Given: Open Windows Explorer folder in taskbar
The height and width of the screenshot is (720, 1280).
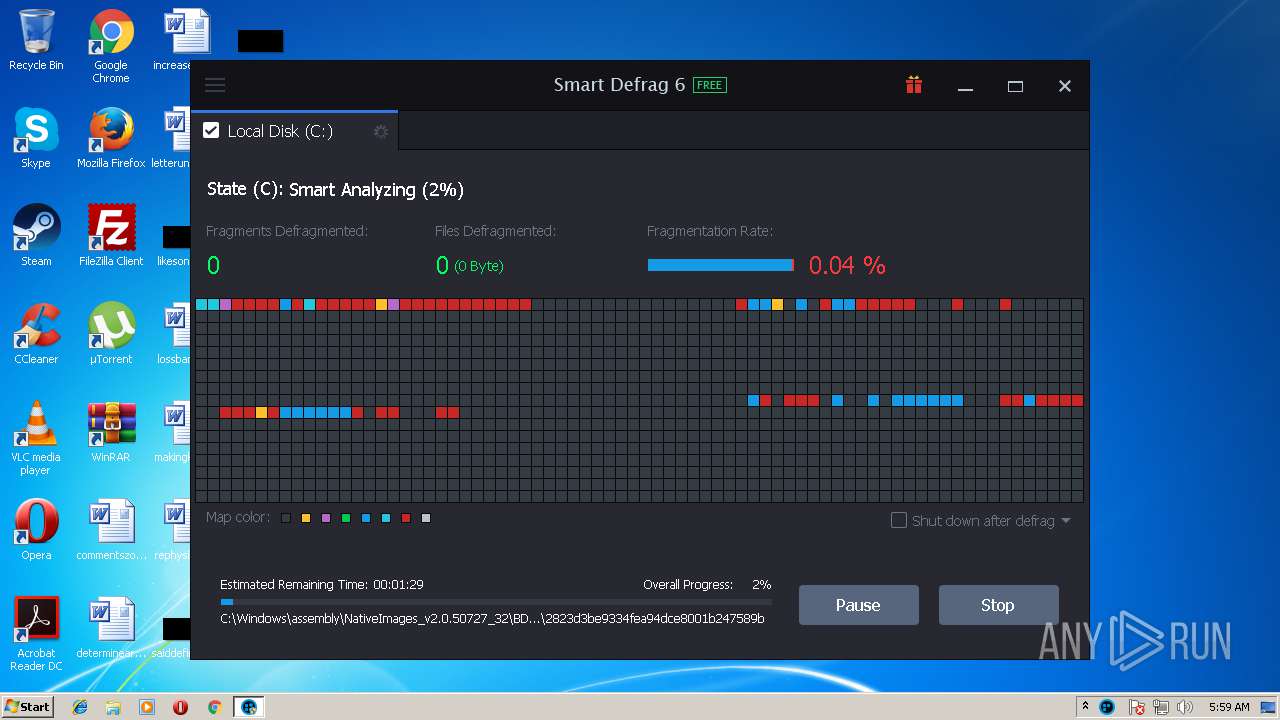Looking at the screenshot, I should 113,707.
